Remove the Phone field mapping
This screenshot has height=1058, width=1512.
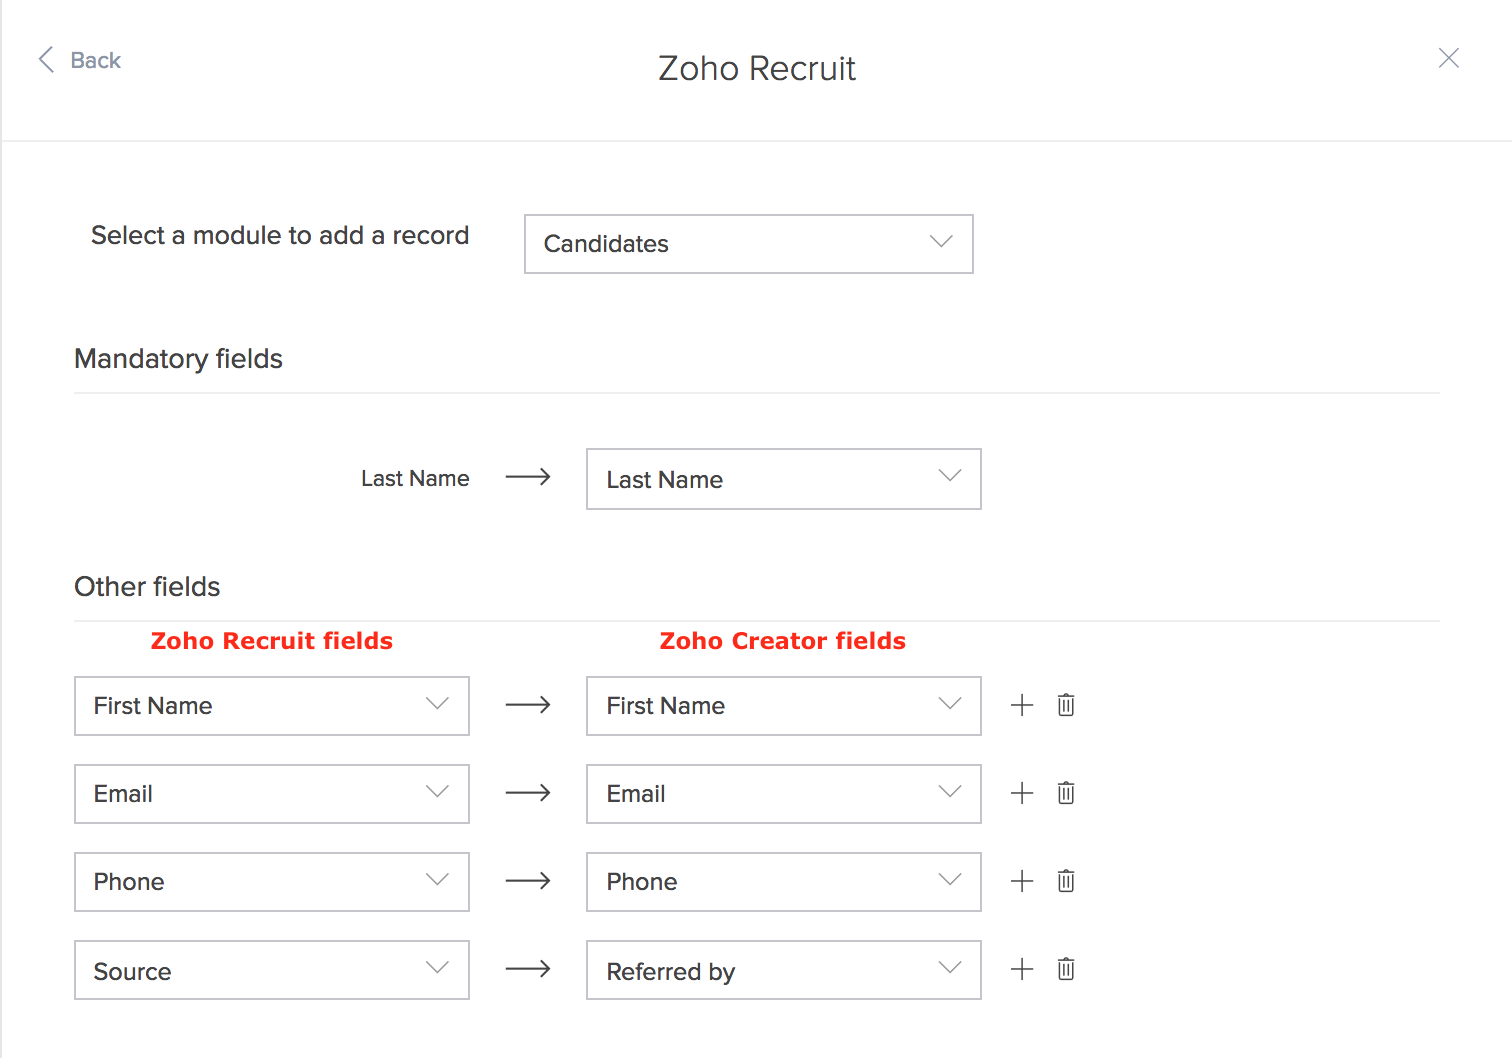tap(1066, 881)
